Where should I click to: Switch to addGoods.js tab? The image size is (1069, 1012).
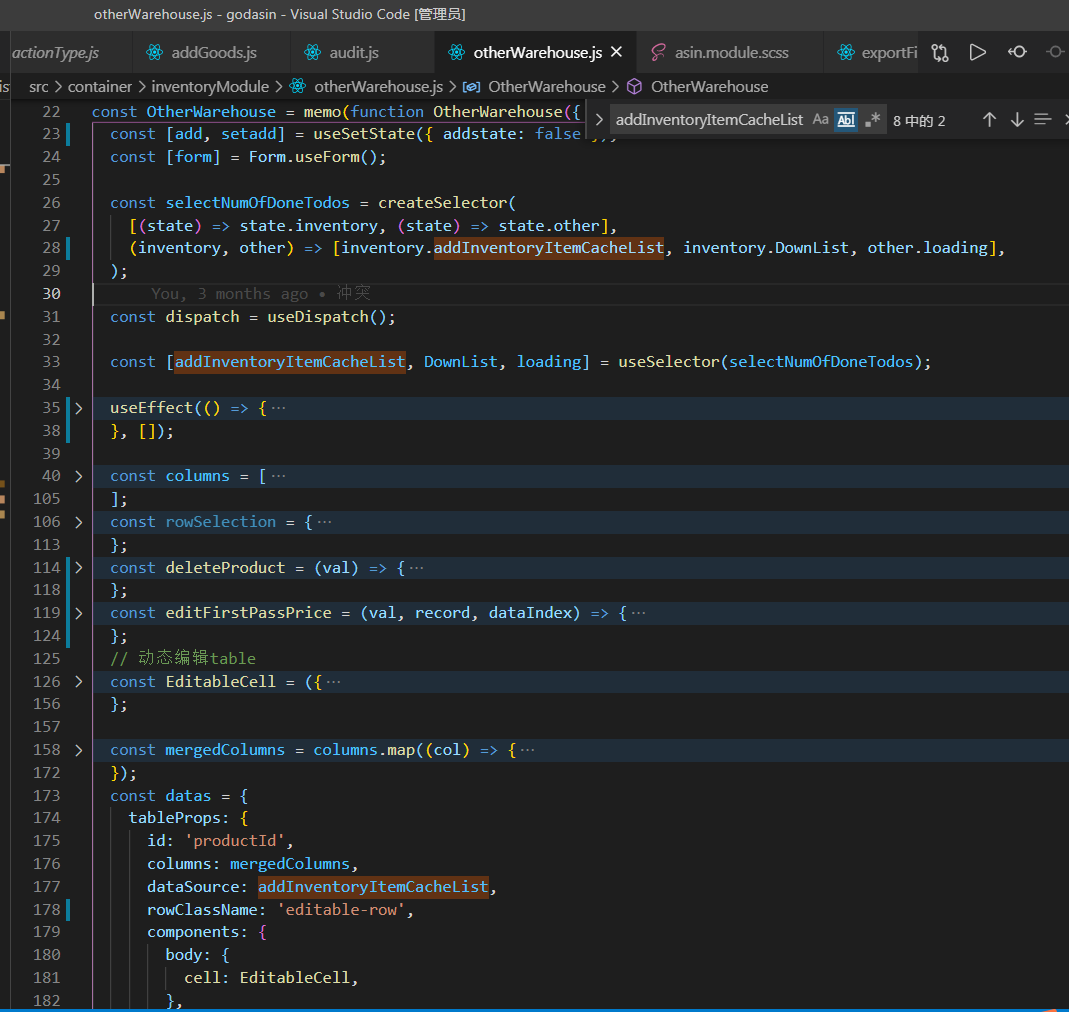tap(213, 52)
